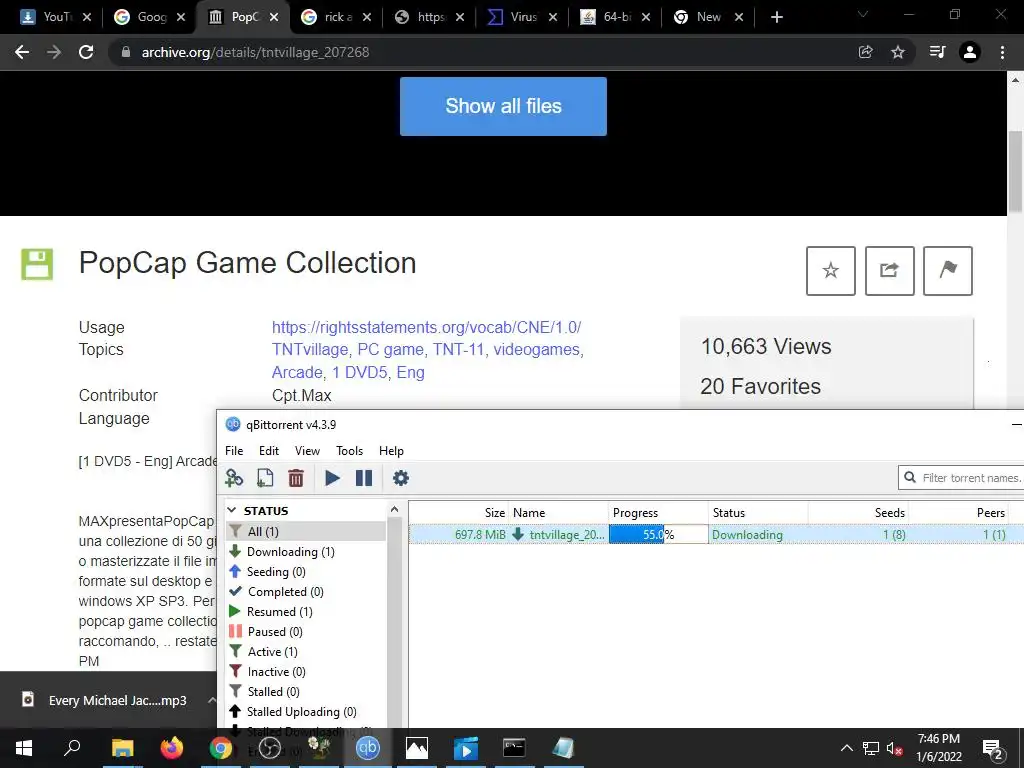The height and width of the screenshot is (768, 1024).
Task: Click the muted volume tray icon
Action: tap(895, 748)
